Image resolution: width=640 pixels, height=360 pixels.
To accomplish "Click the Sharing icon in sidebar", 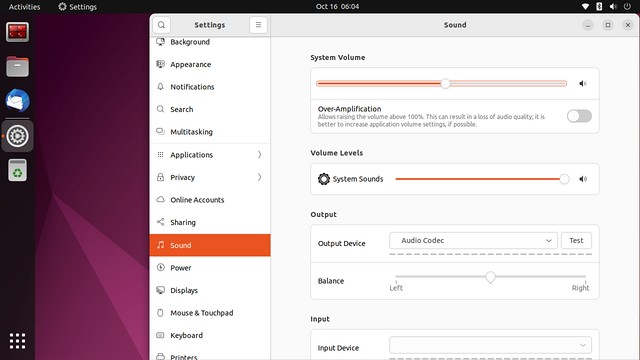I will point(160,222).
